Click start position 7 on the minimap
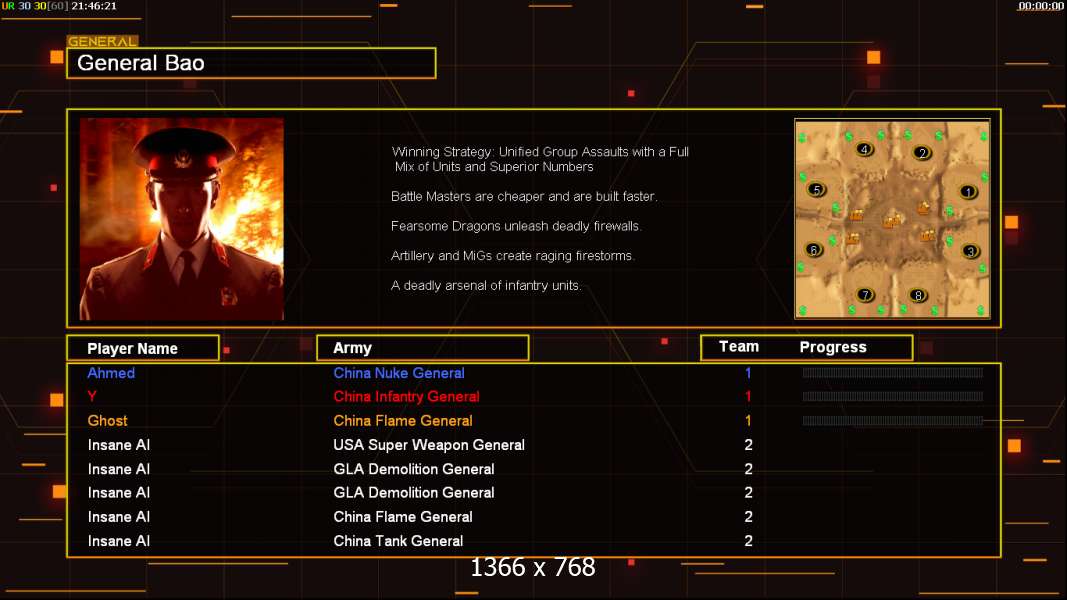Viewport: 1067px width, 600px height. click(865, 295)
